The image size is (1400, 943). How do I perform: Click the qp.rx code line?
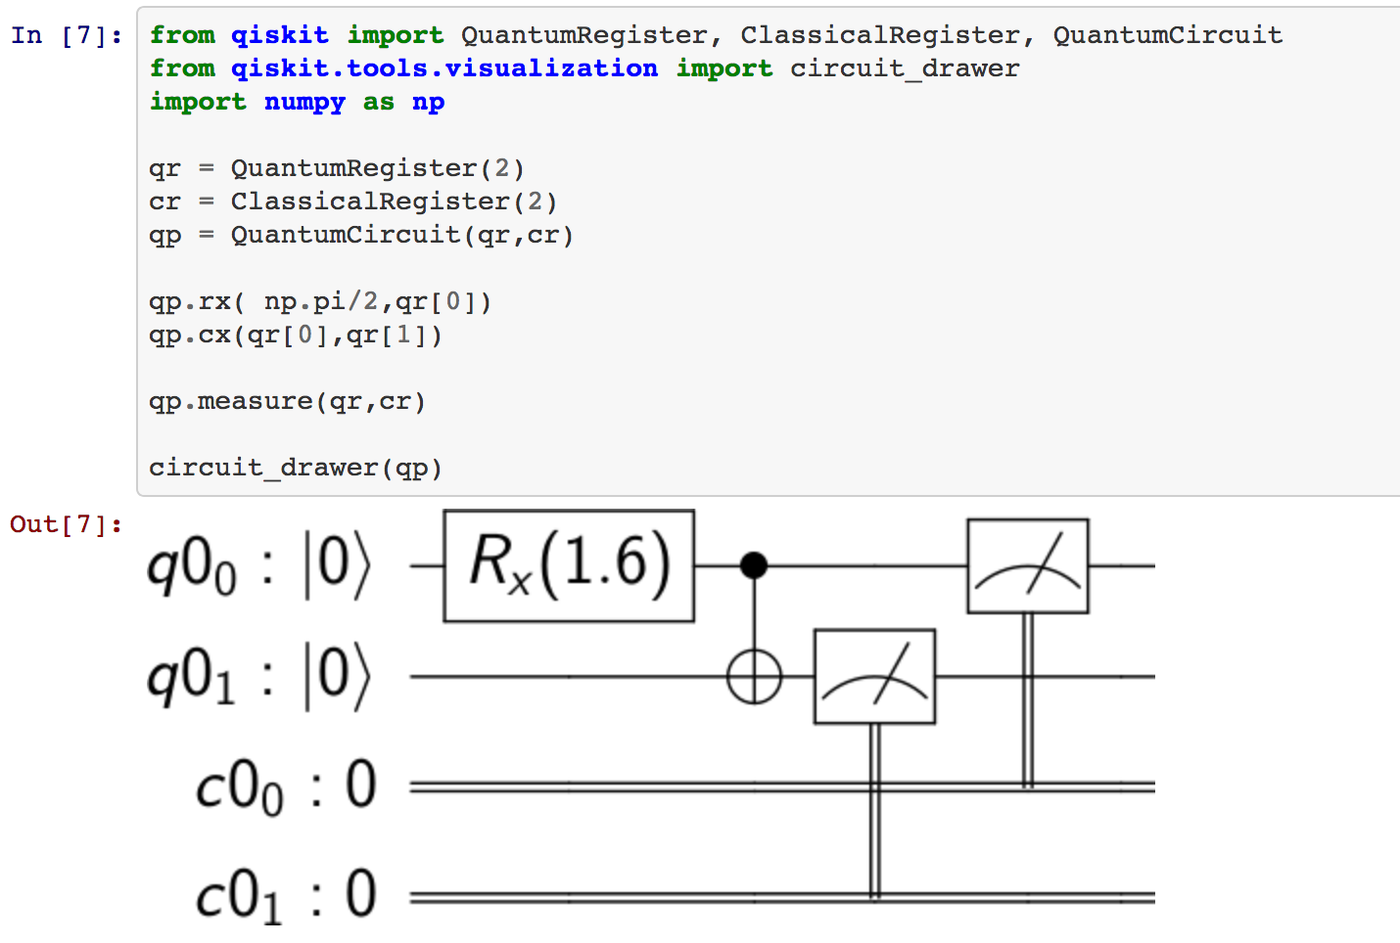[x=321, y=302]
